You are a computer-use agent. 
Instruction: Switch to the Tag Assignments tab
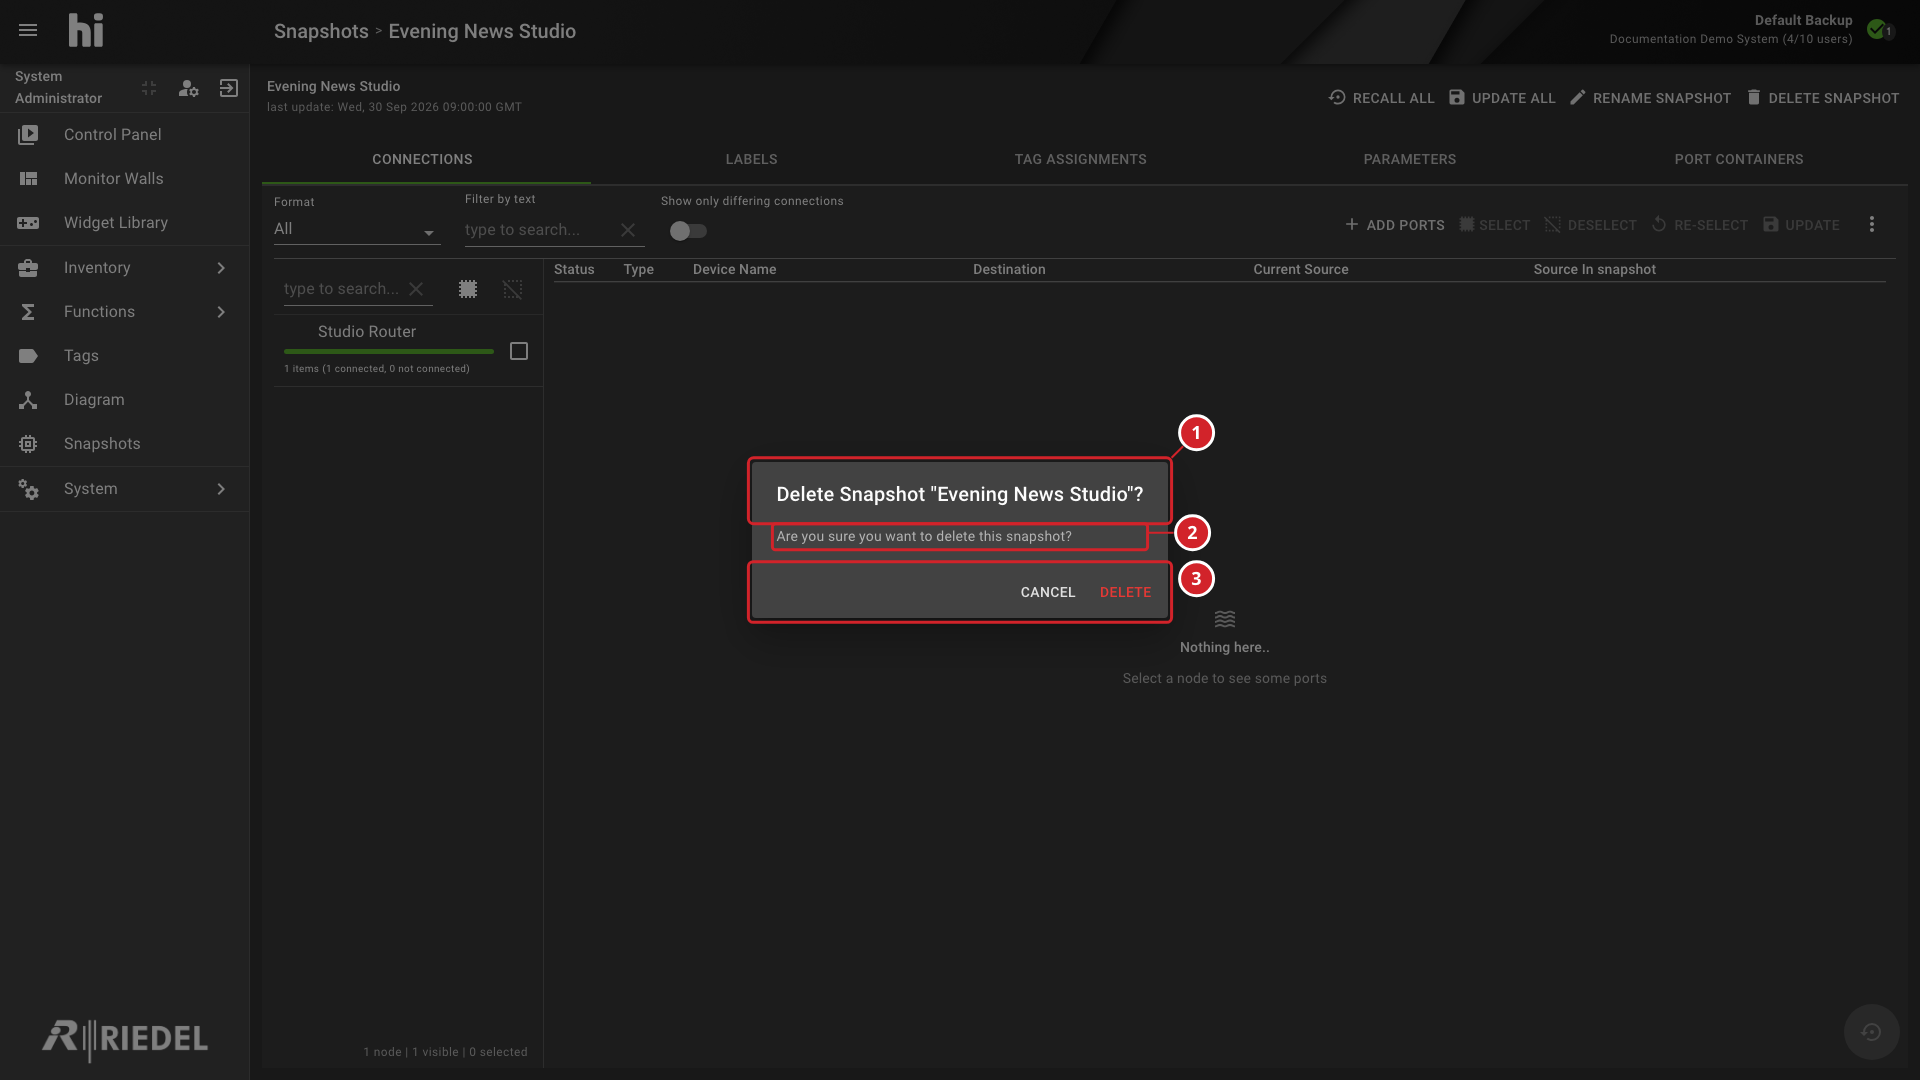pos(1081,159)
